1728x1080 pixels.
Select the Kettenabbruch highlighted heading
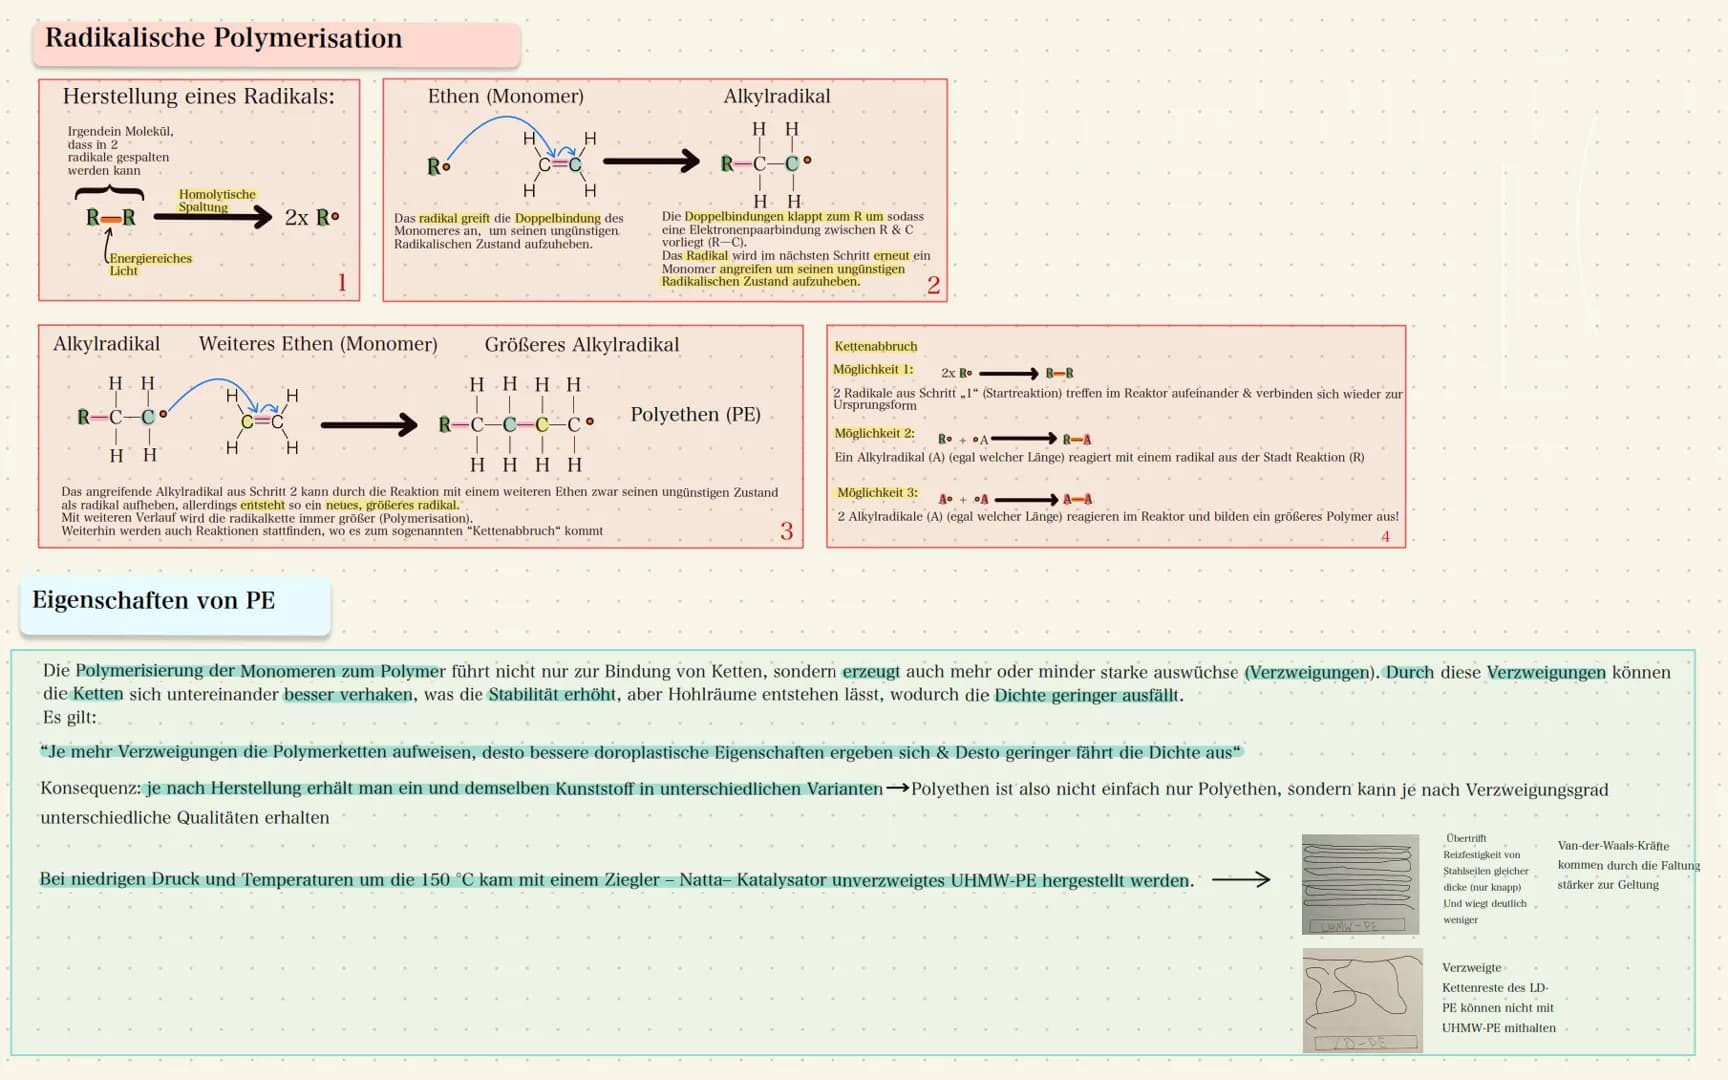[876, 346]
